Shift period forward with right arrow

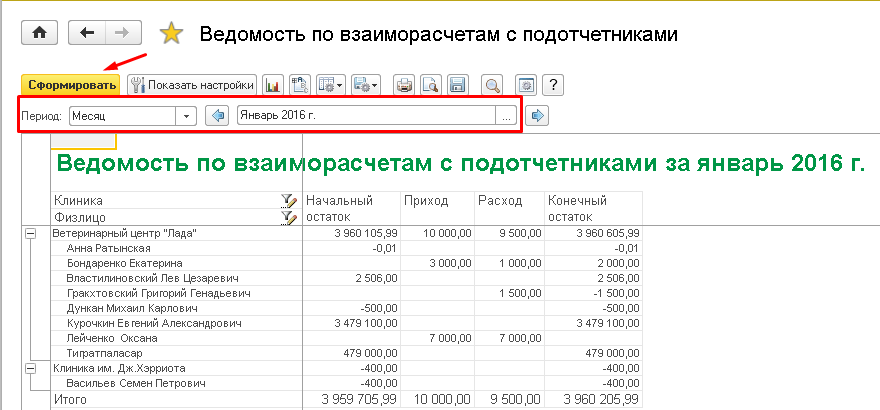pos(538,116)
